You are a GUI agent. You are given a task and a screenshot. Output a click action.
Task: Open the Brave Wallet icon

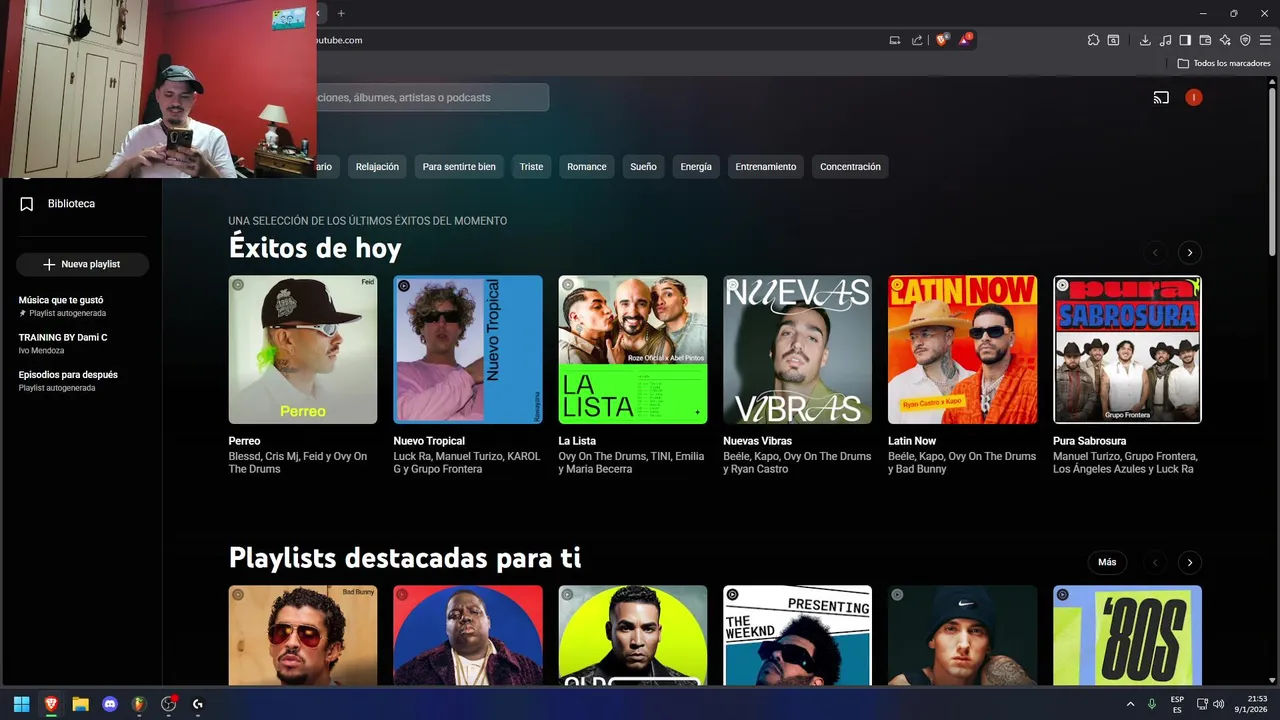(1205, 40)
